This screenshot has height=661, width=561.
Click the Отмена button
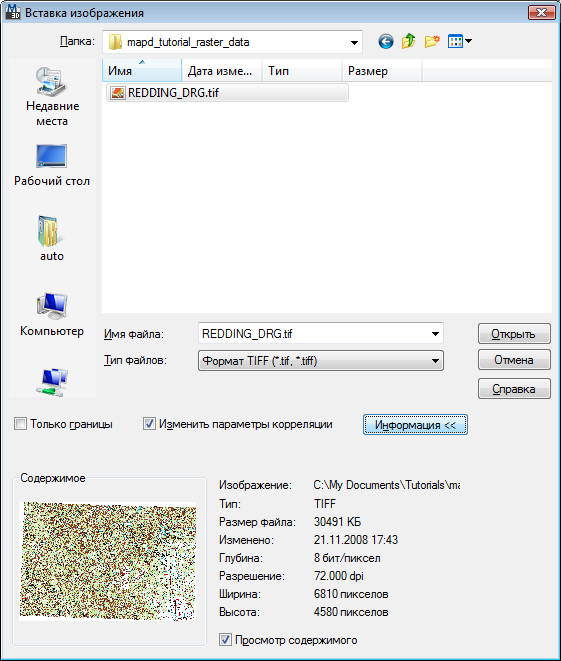(x=514, y=360)
